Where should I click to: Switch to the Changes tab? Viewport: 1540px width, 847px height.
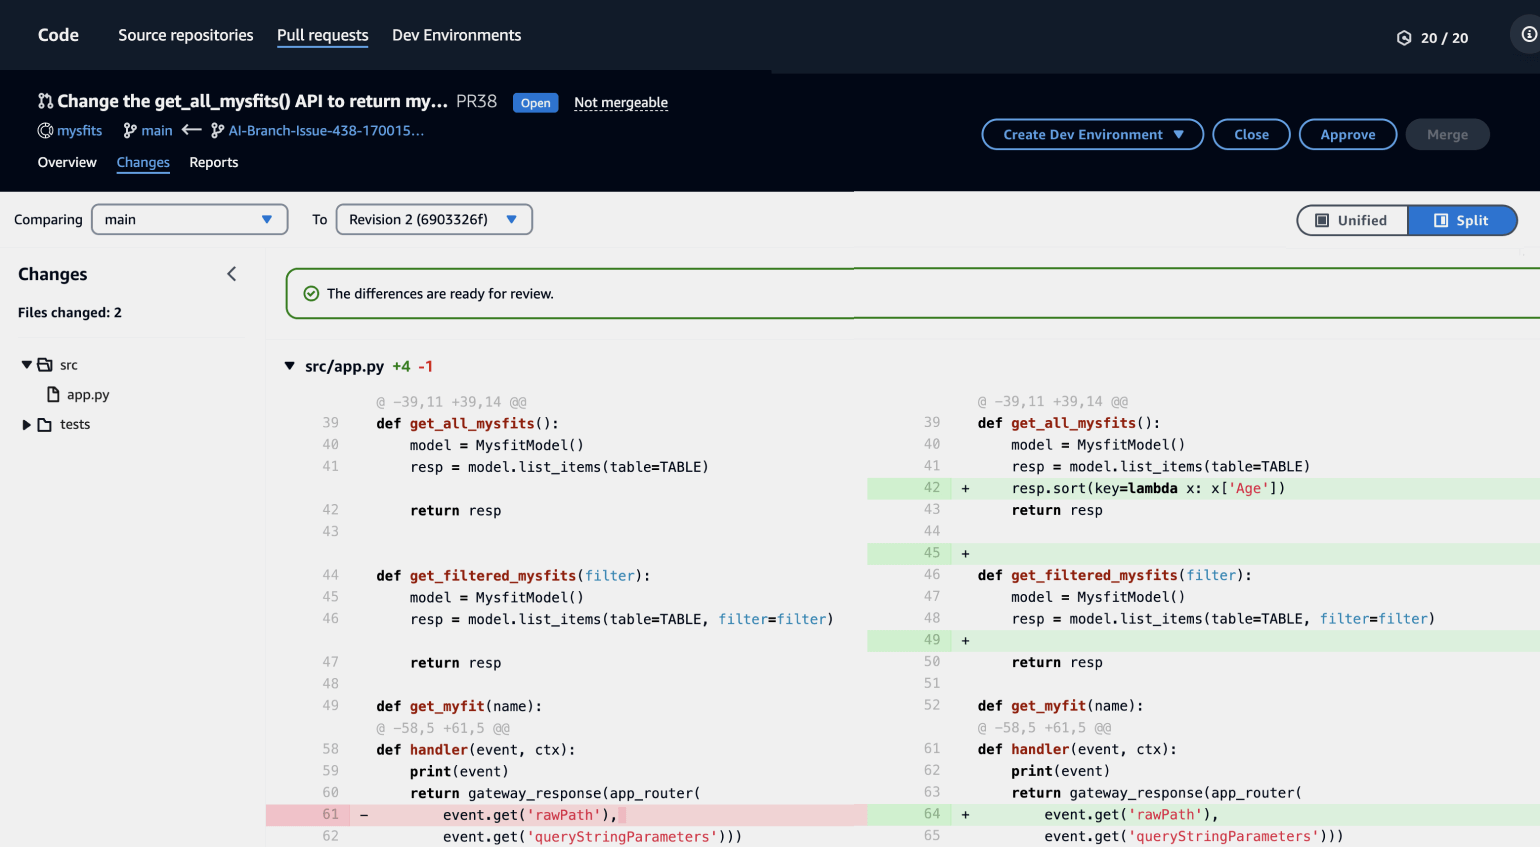(x=143, y=162)
